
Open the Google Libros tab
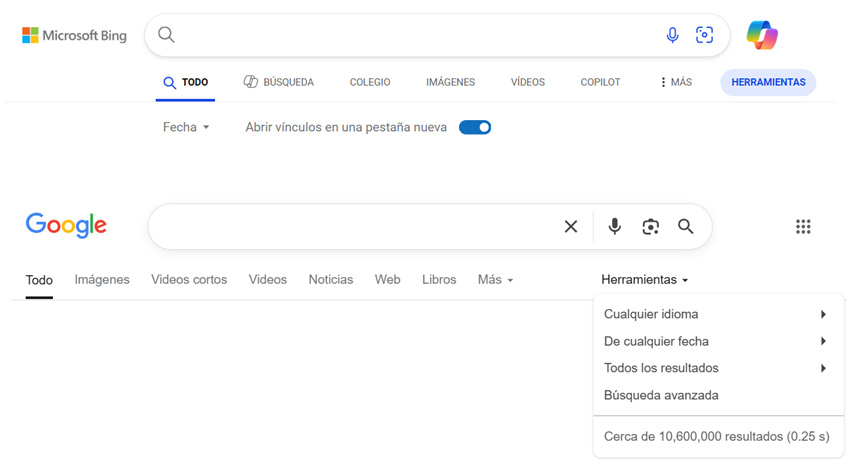(x=439, y=280)
